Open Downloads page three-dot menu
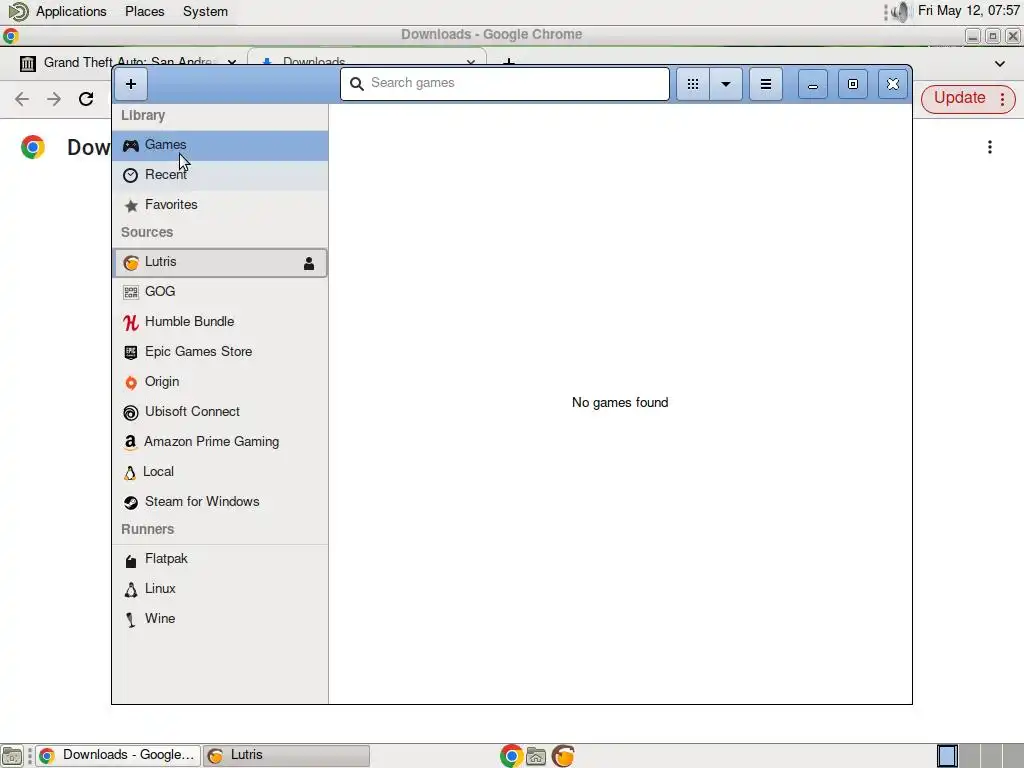 tap(989, 148)
